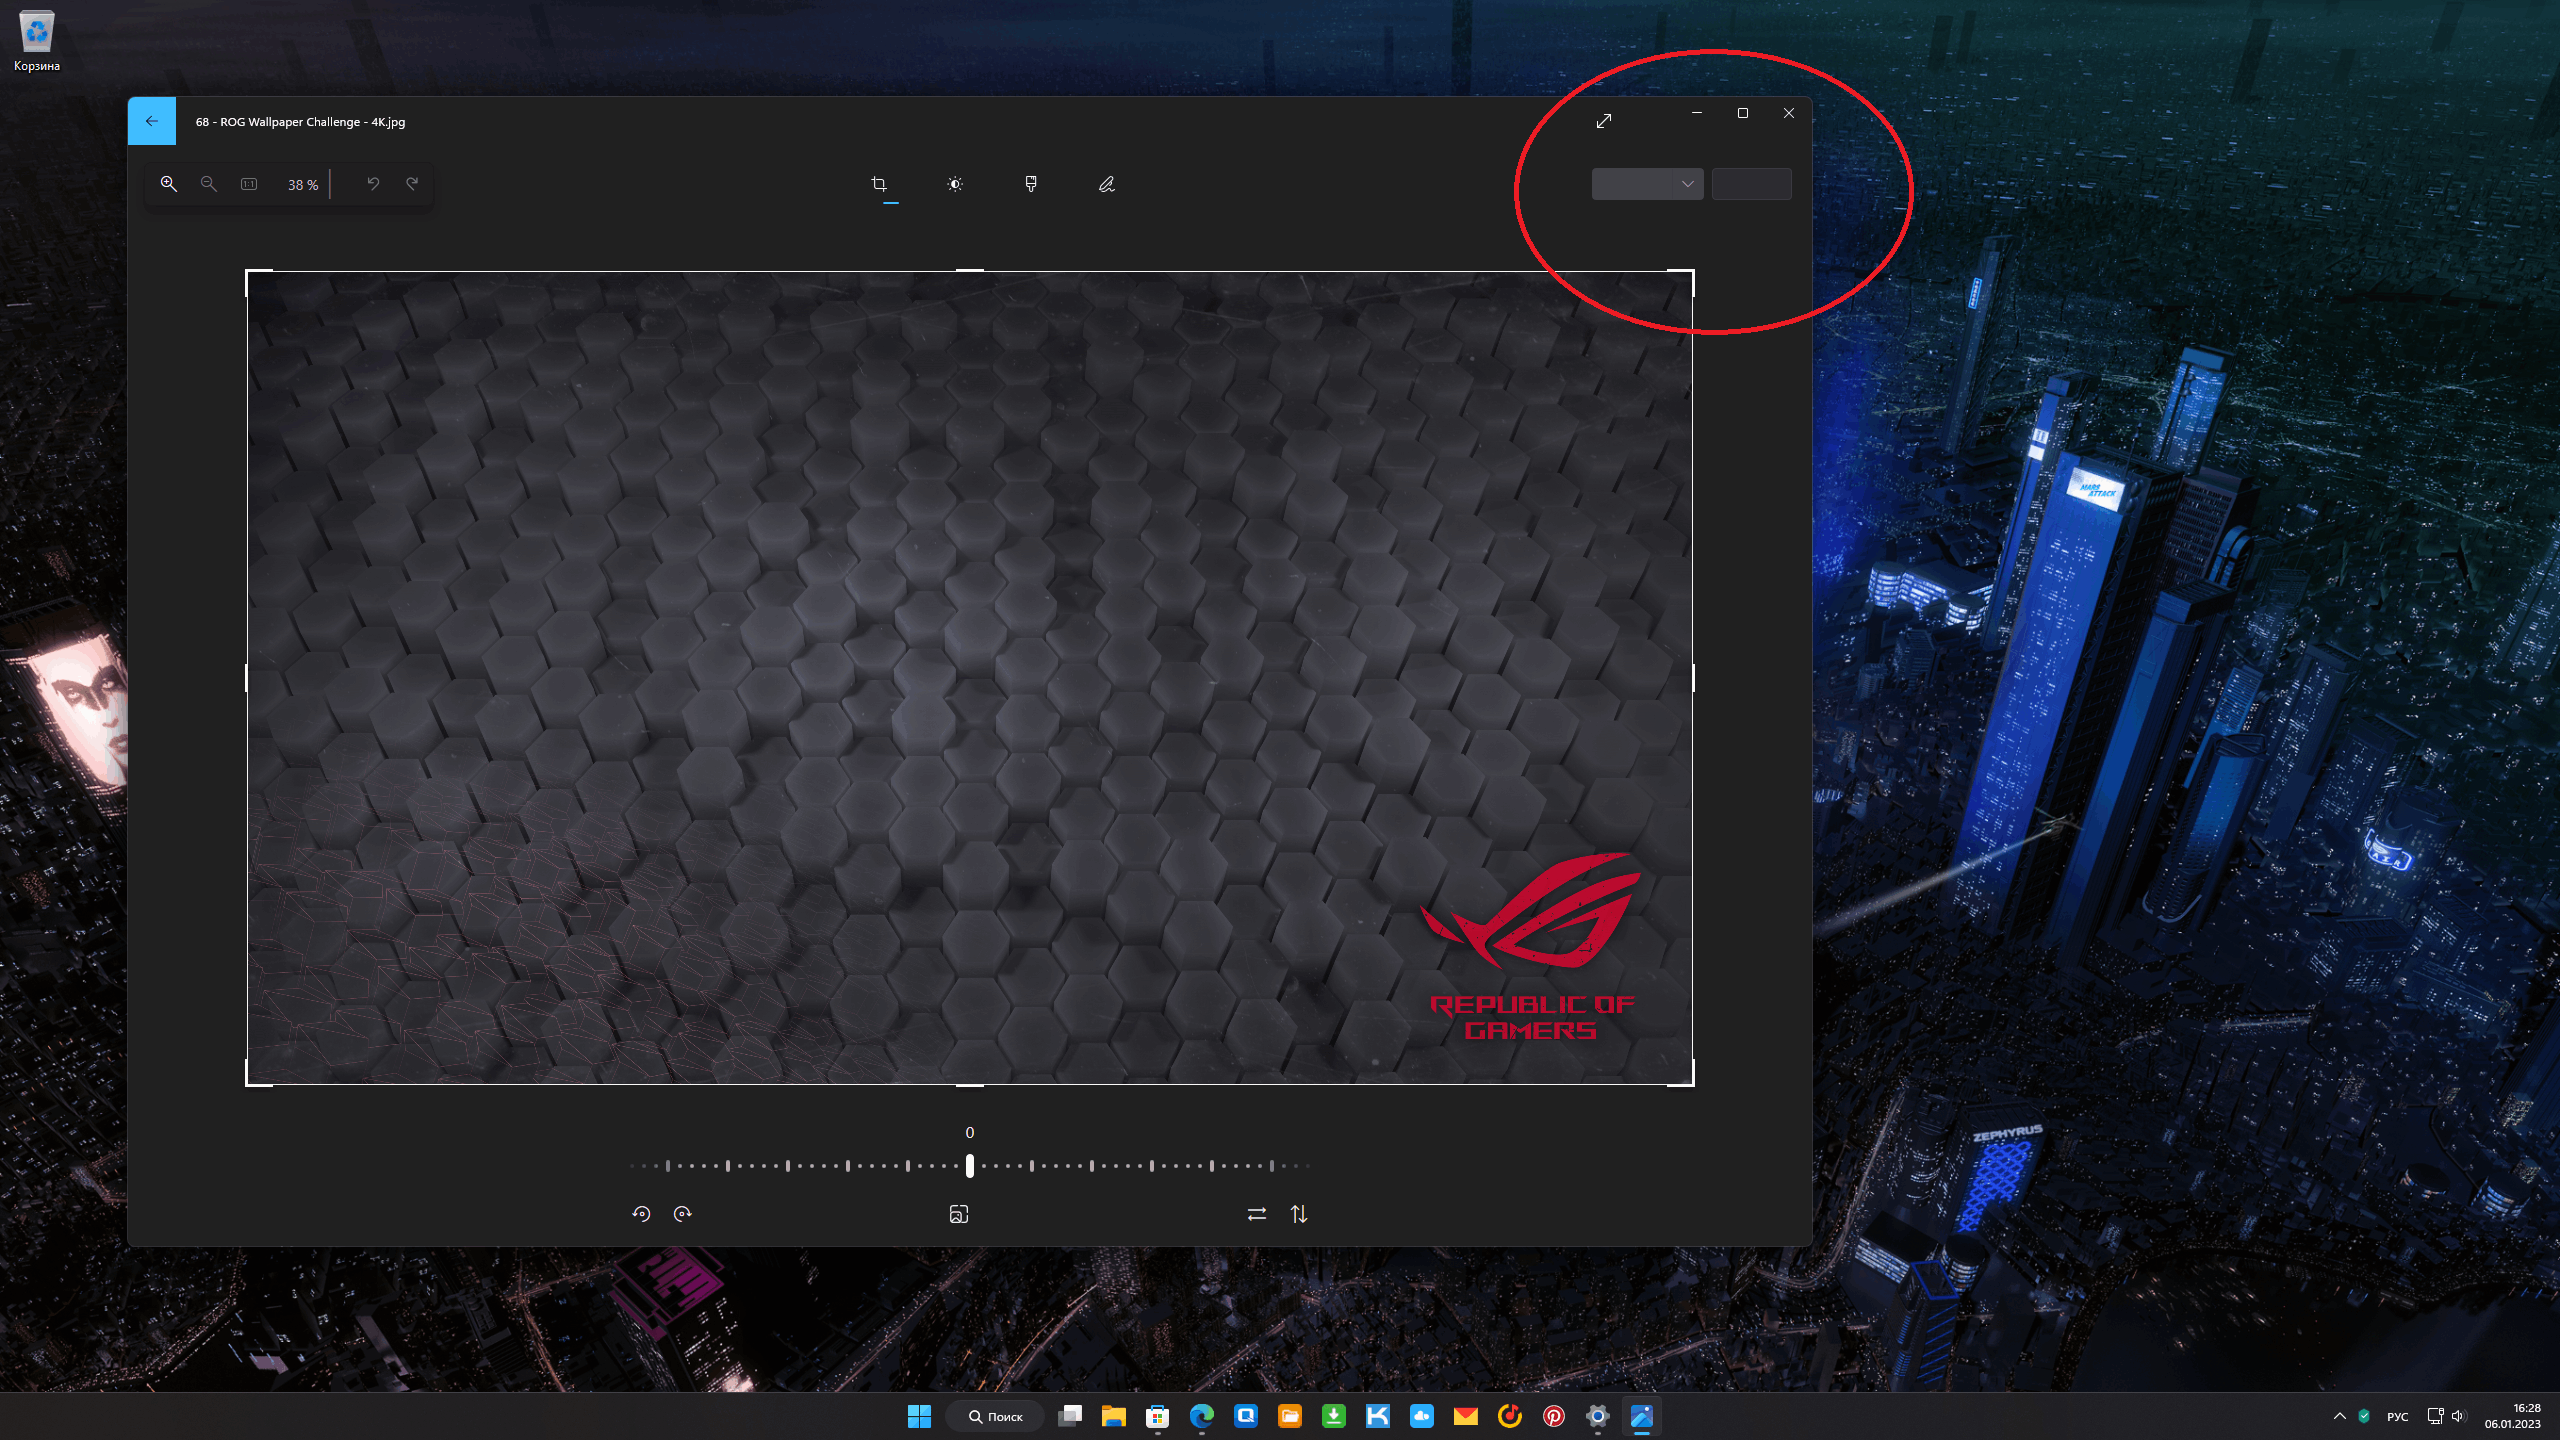The image size is (2560, 1440).
Task: Switch to the Filter tab
Action: coord(1031,184)
